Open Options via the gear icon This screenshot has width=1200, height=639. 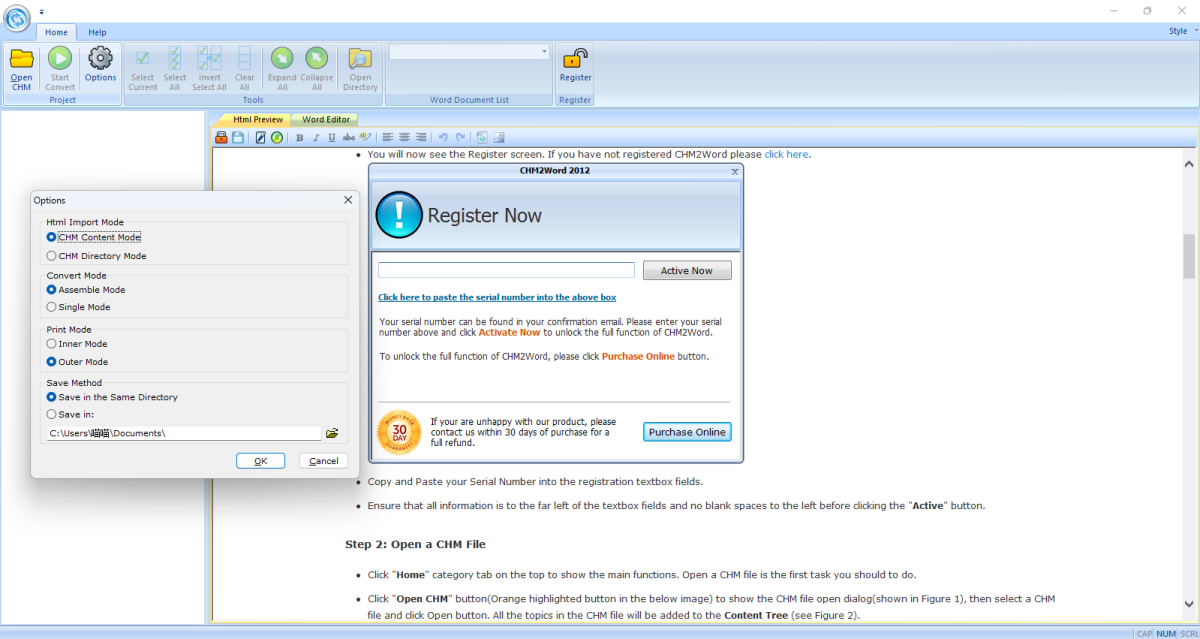pyautogui.click(x=100, y=59)
